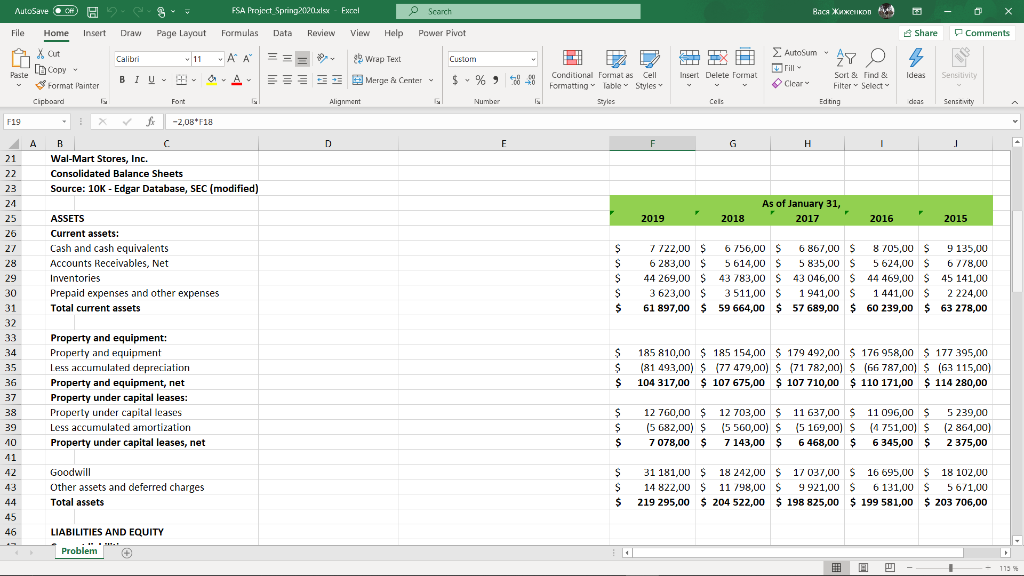Click AutoSum sigma button
This screenshot has width=1024, height=576.
[795, 52]
